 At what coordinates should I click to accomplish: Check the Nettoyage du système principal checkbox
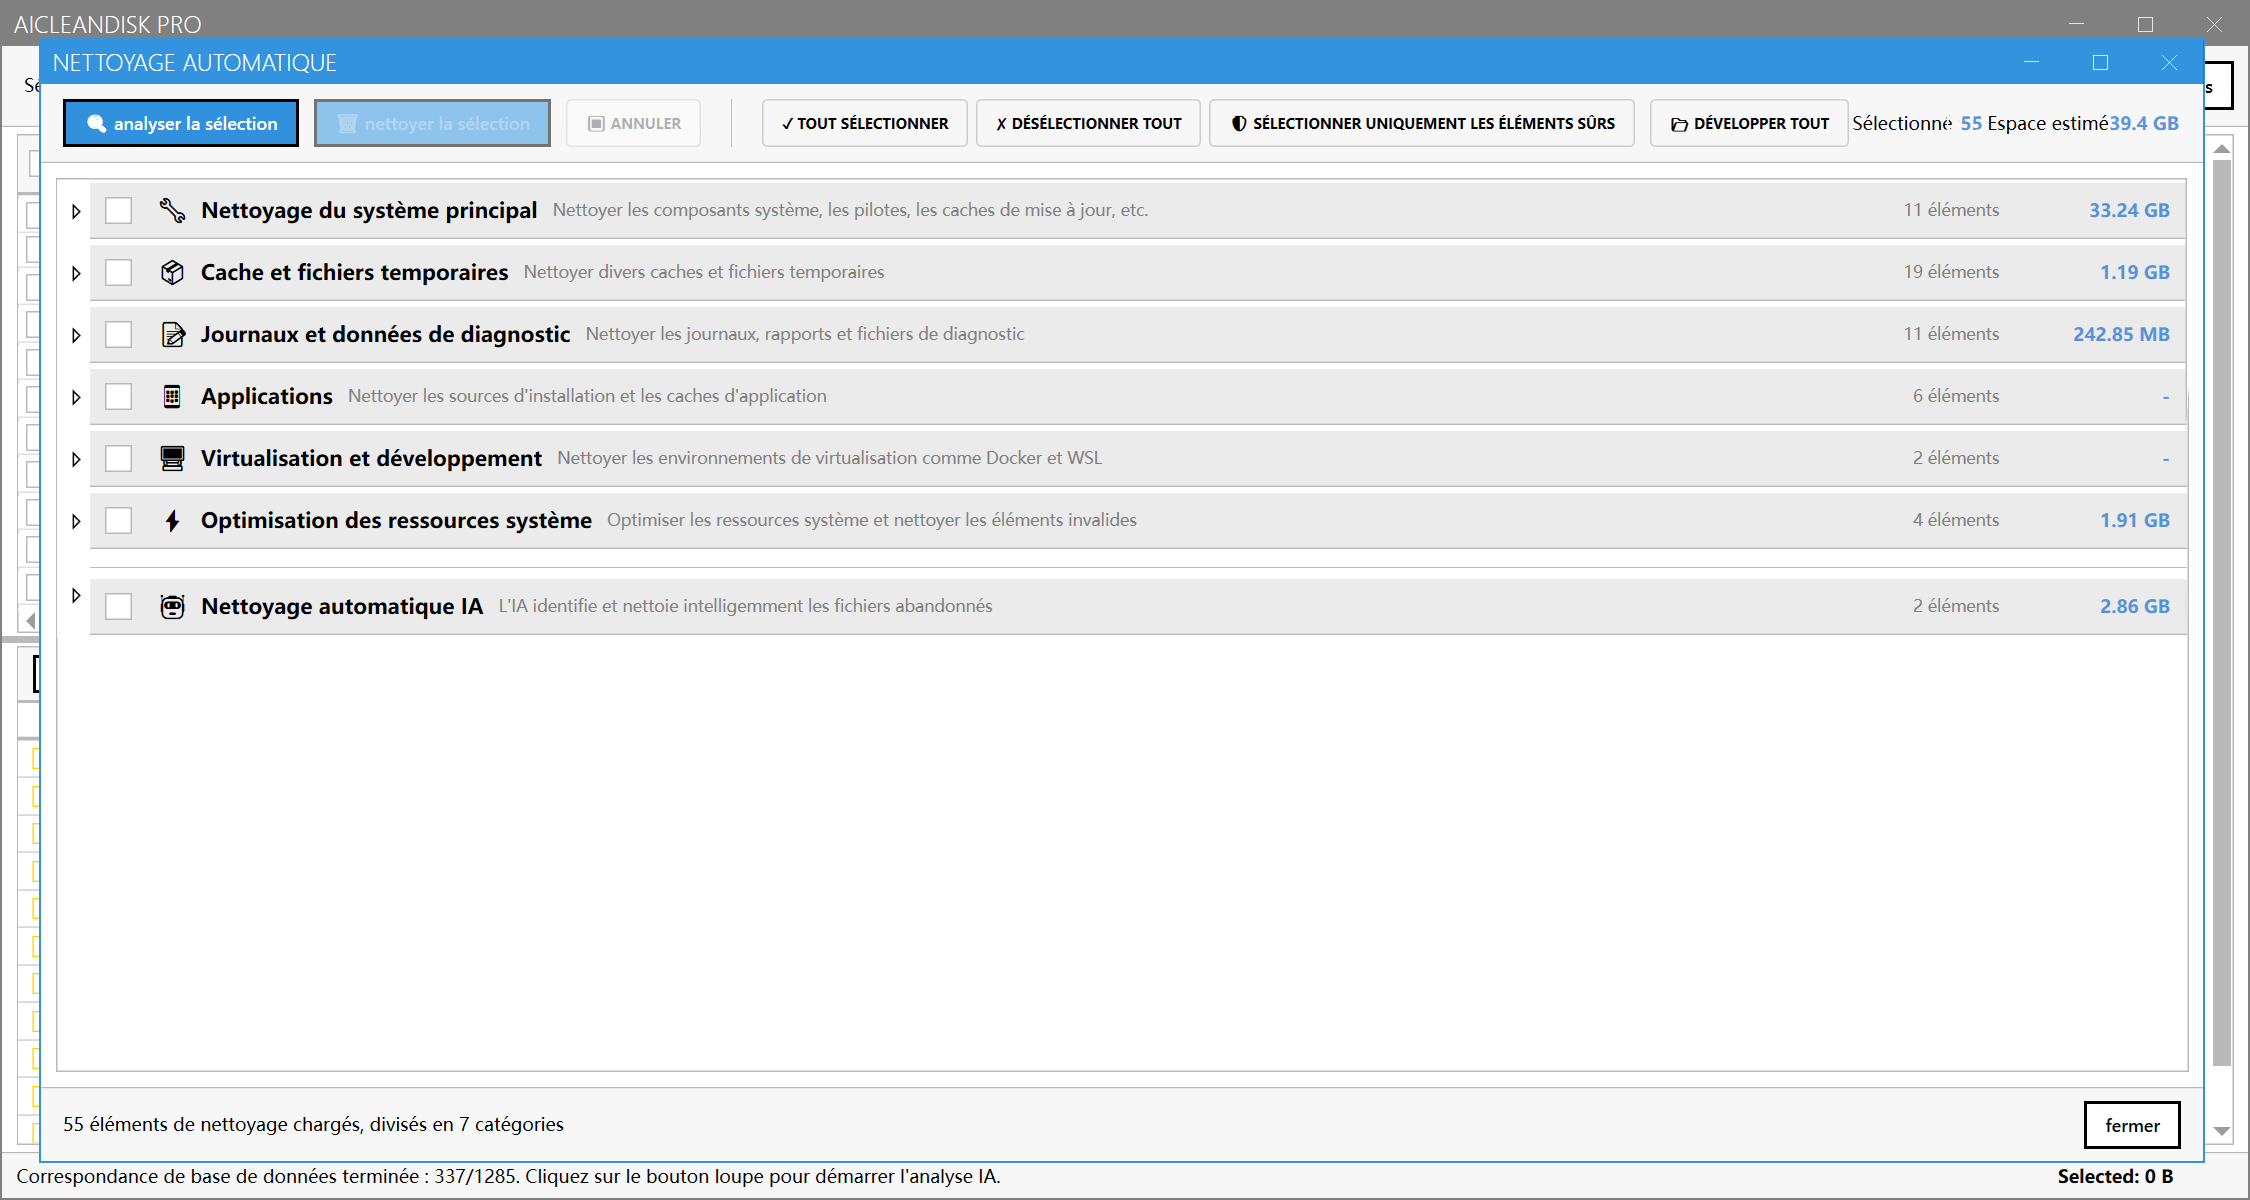(x=119, y=210)
